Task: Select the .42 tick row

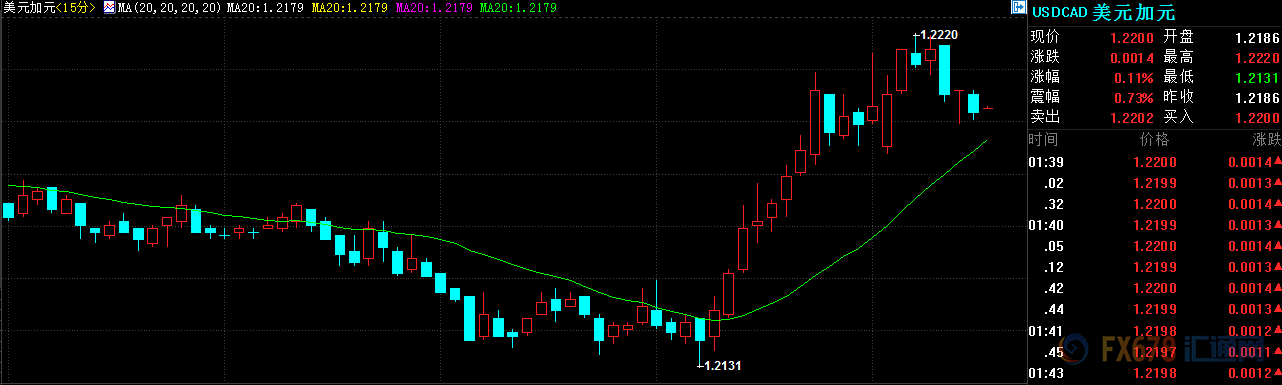Action: (1155, 288)
